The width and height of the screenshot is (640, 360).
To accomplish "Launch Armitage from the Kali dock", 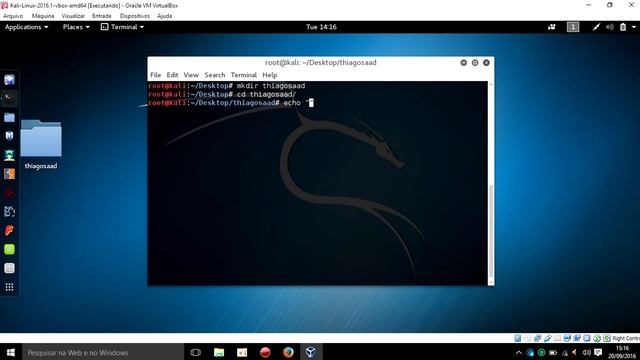I will (x=9, y=155).
